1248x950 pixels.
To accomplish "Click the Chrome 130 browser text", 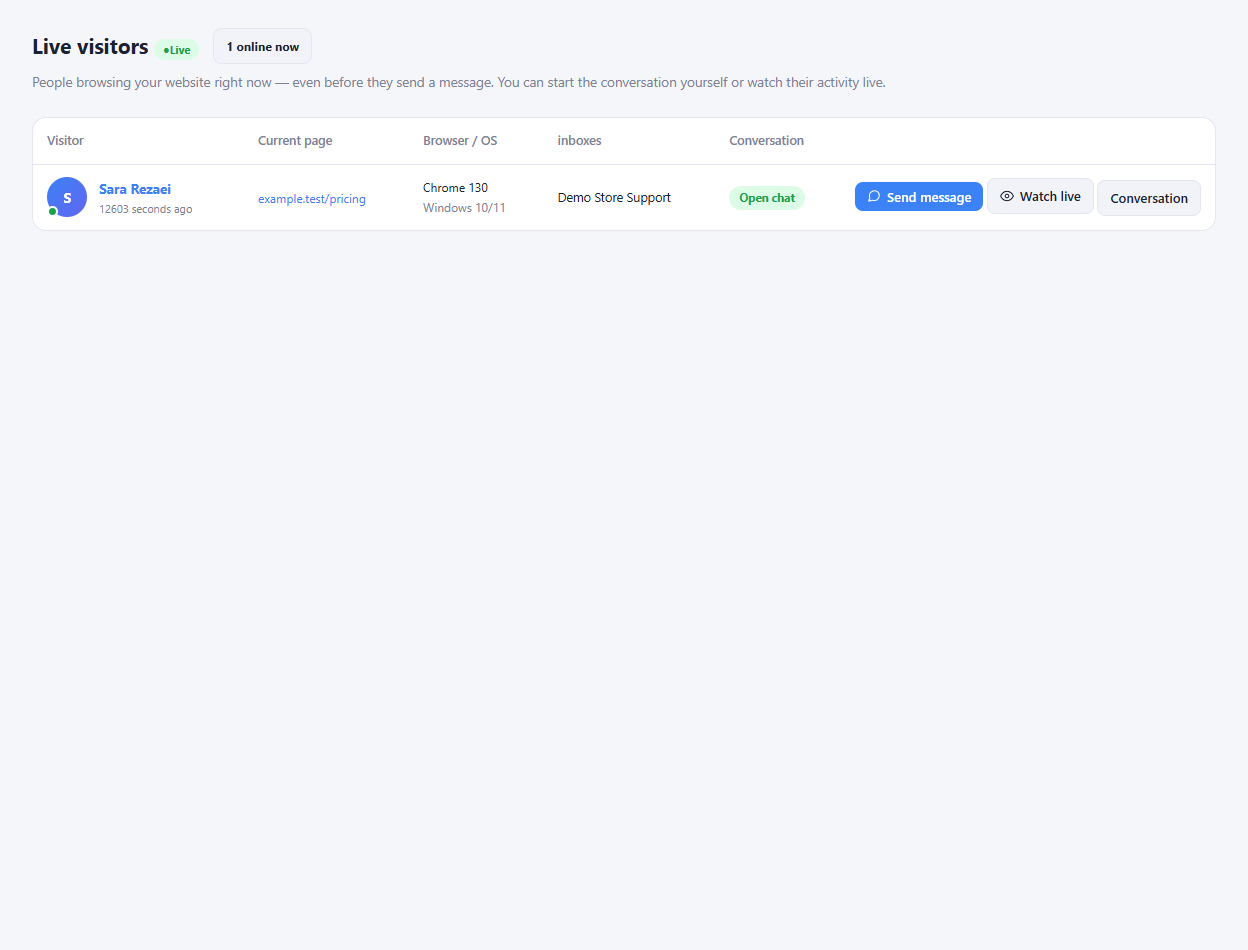I will (x=455, y=188).
